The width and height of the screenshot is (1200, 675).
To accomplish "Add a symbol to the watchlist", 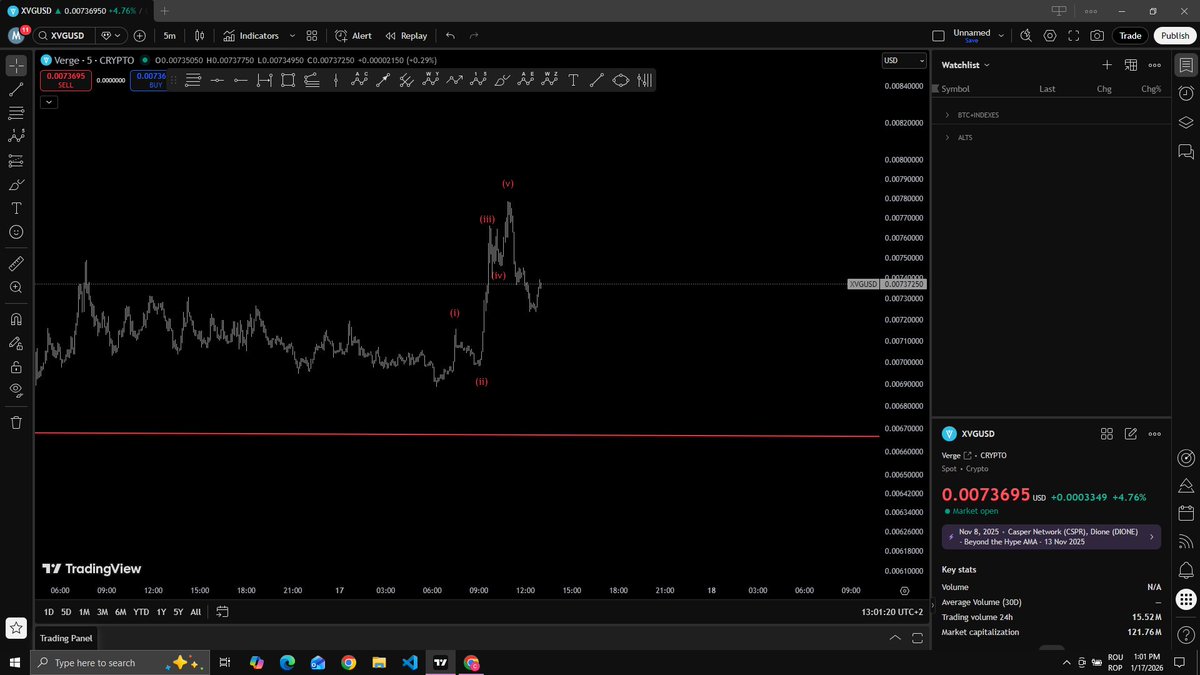I will [1107, 65].
